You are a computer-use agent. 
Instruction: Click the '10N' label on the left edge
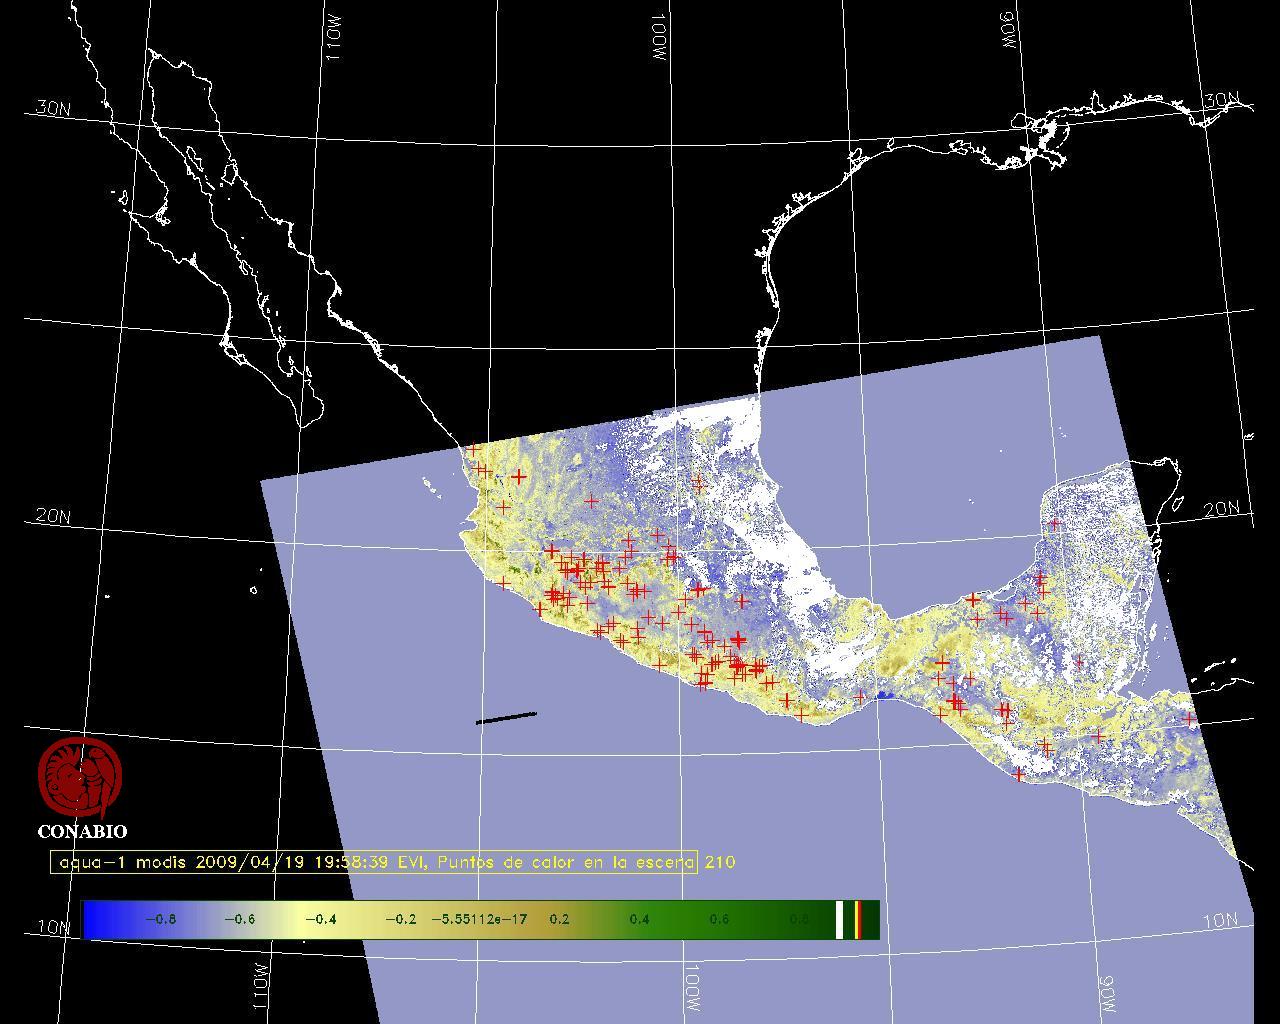pyautogui.click(x=53, y=927)
